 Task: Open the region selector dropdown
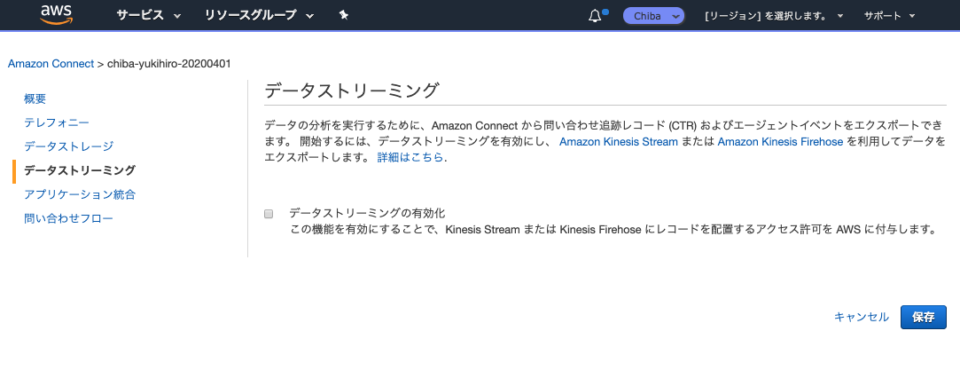(774, 16)
